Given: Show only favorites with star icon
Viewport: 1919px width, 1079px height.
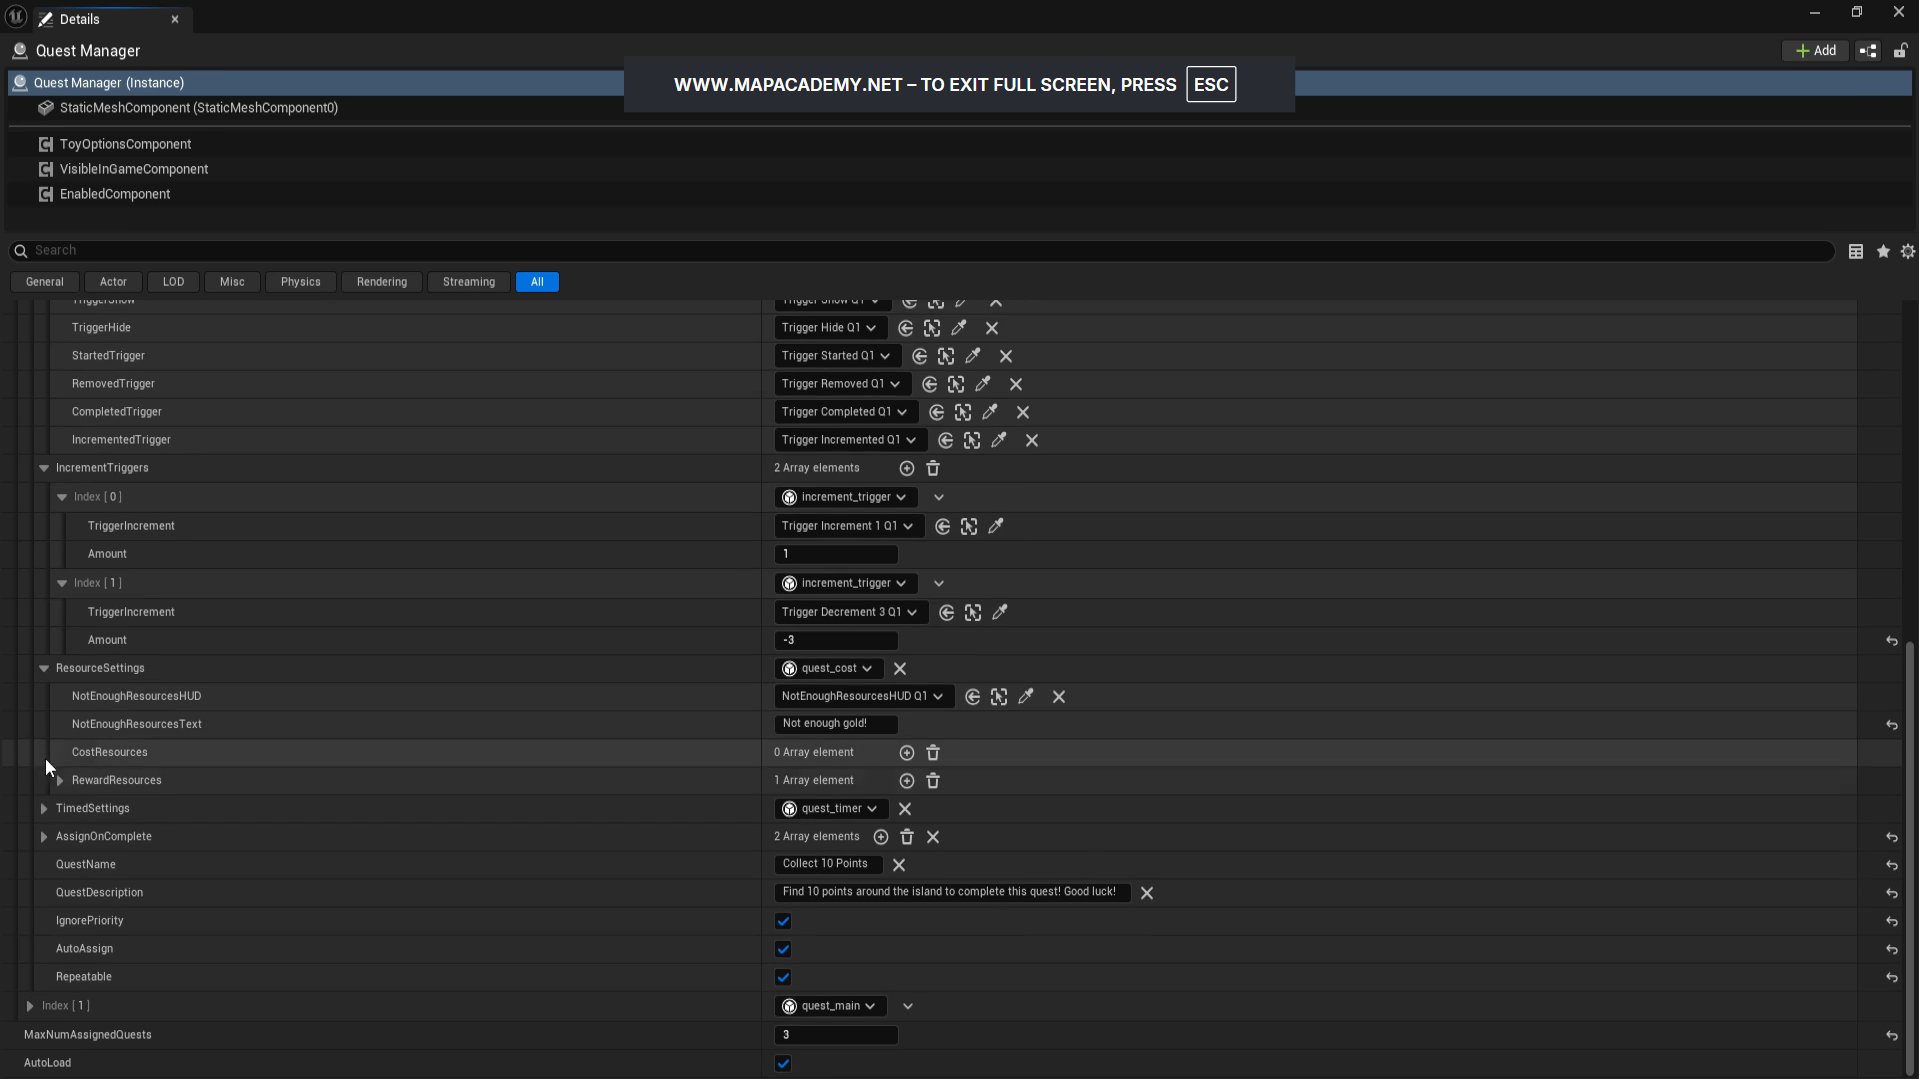Looking at the screenshot, I should [x=1882, y=251].
